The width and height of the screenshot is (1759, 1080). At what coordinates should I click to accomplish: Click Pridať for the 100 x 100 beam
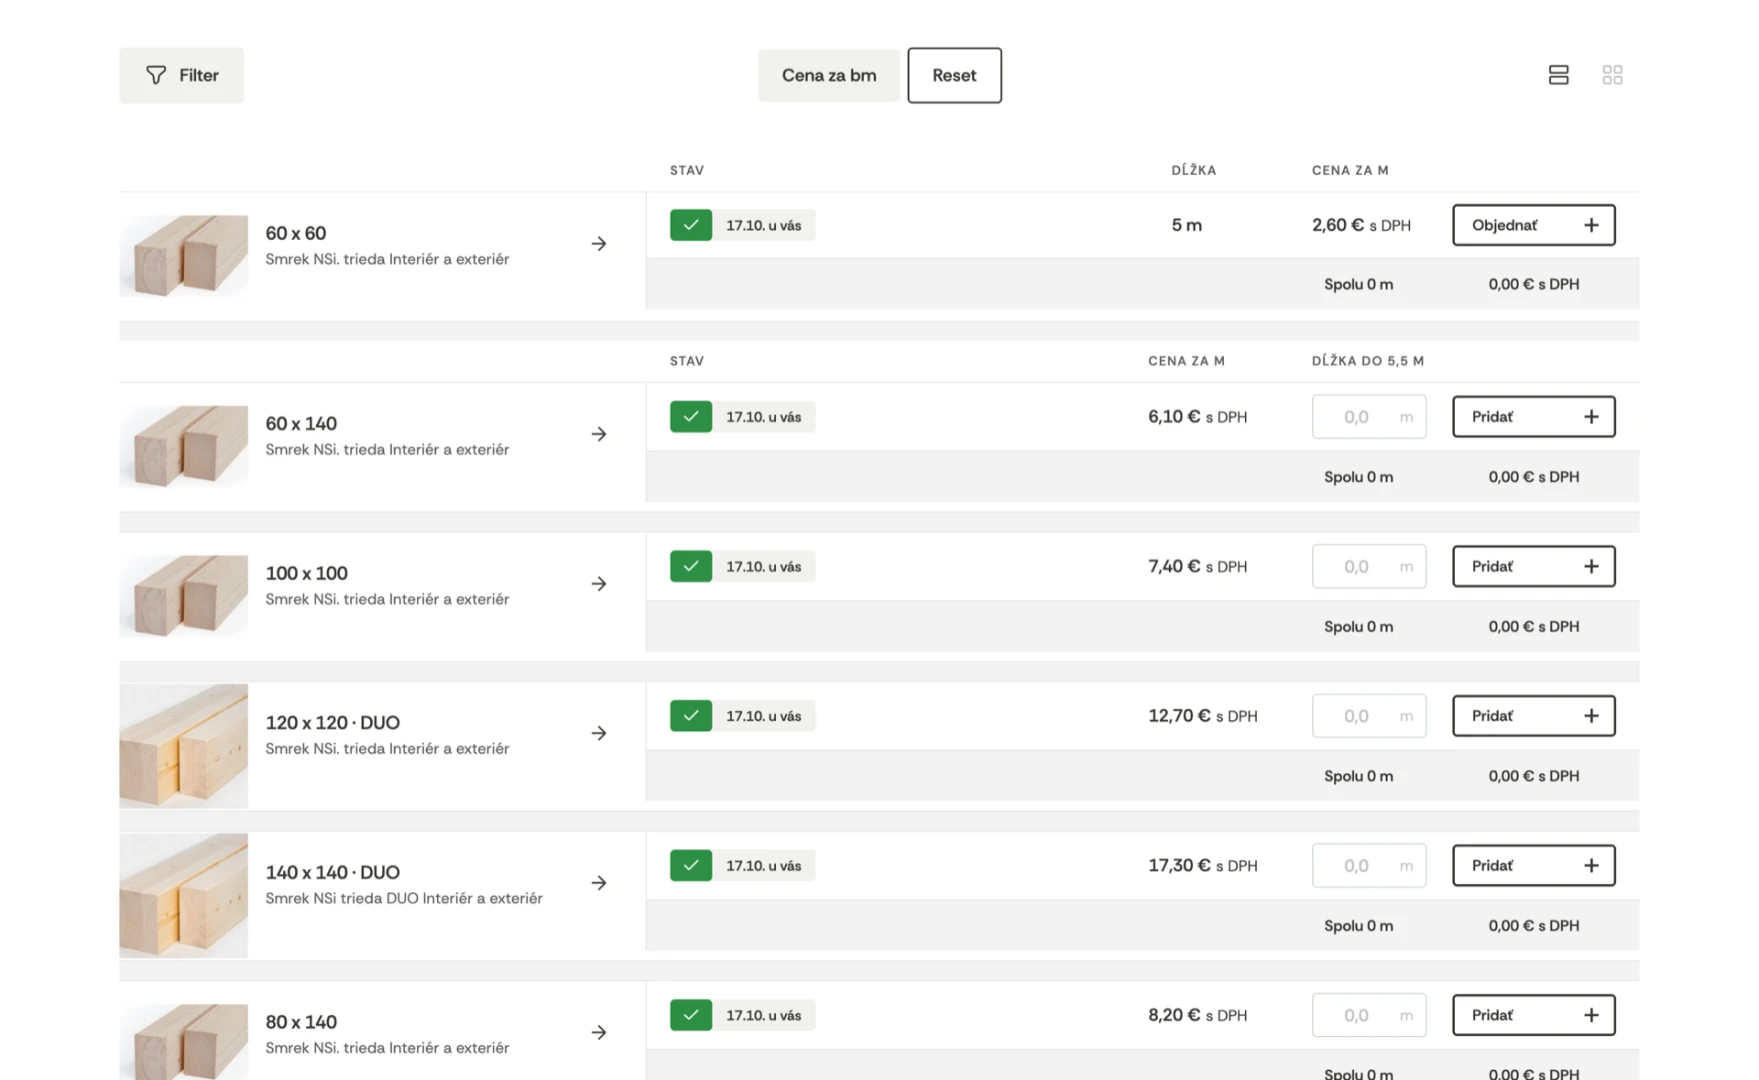coord(1533,566)
